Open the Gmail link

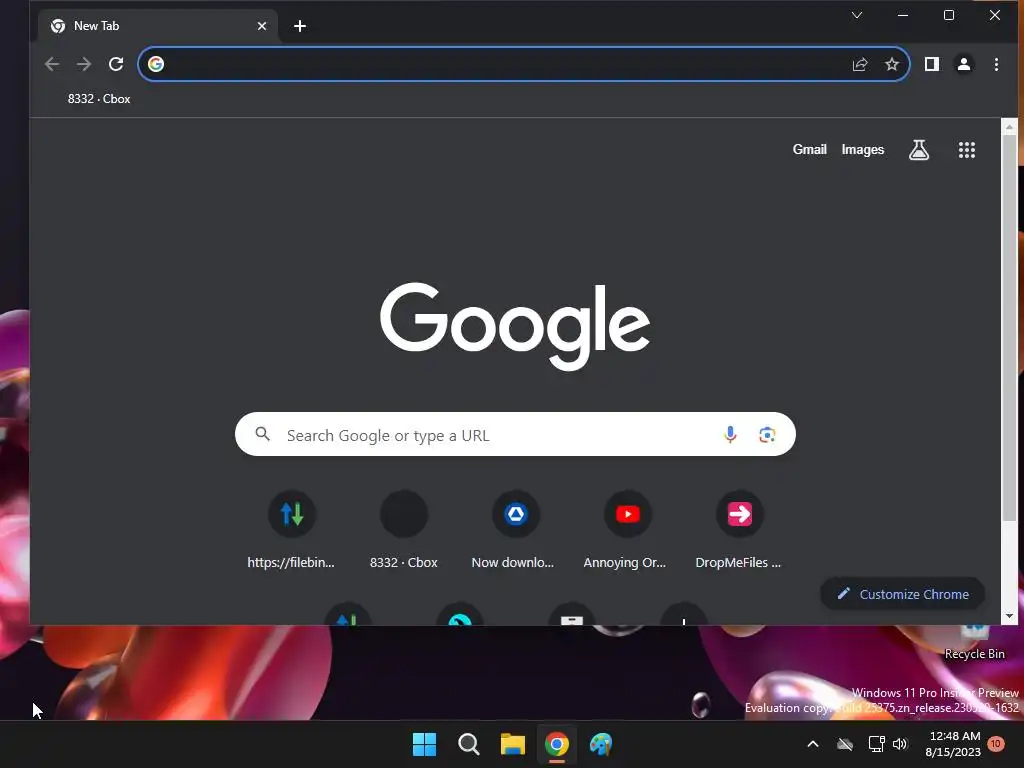[x=810, y=150]
